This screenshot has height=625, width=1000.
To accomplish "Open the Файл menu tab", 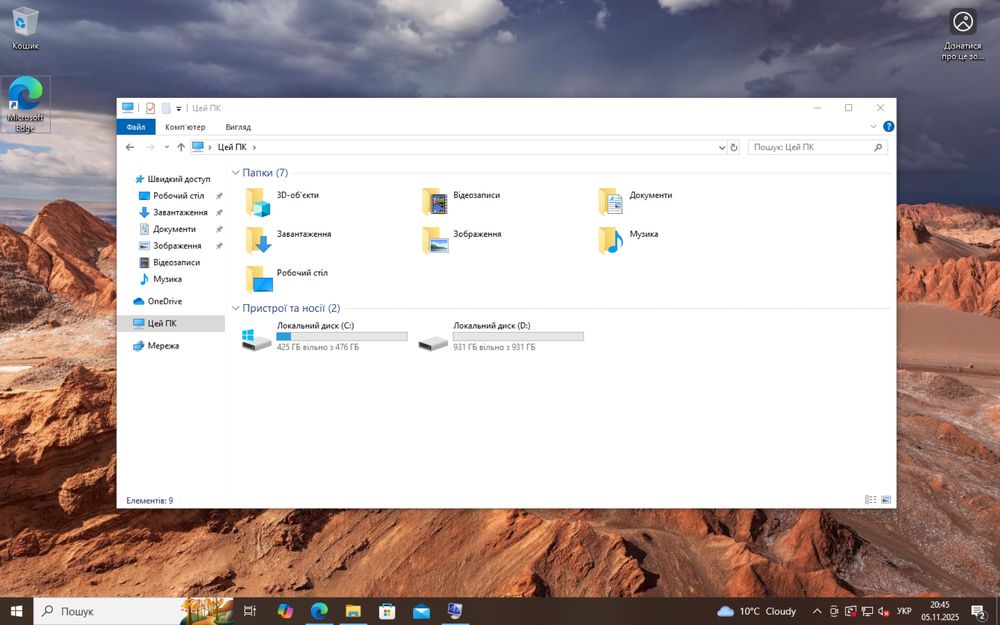I will [136, 127].
